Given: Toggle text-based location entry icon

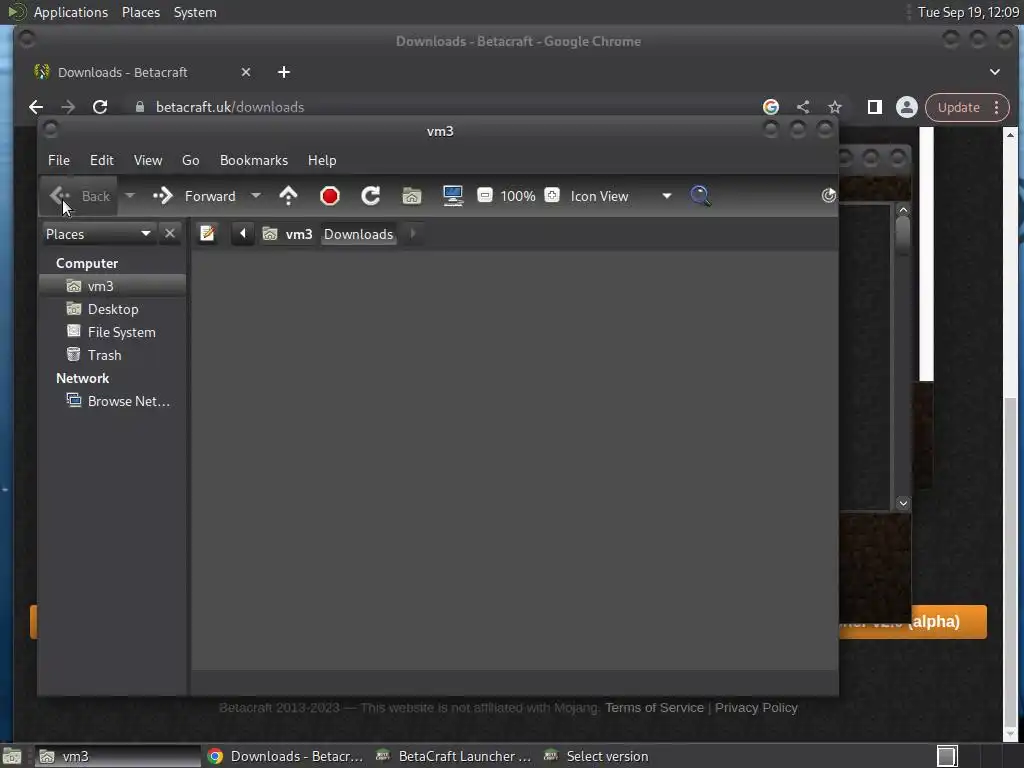Looking at the screenshot, I should (x=208, y=233).
